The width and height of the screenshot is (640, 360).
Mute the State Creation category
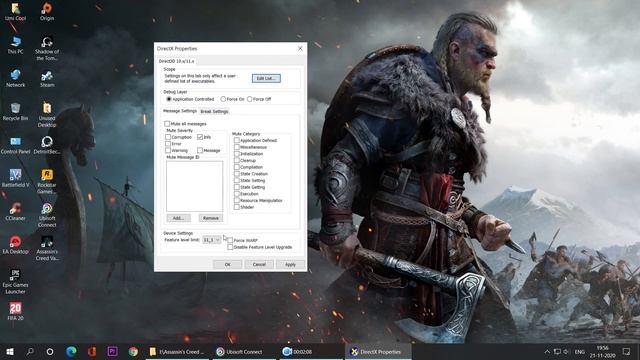237,174
